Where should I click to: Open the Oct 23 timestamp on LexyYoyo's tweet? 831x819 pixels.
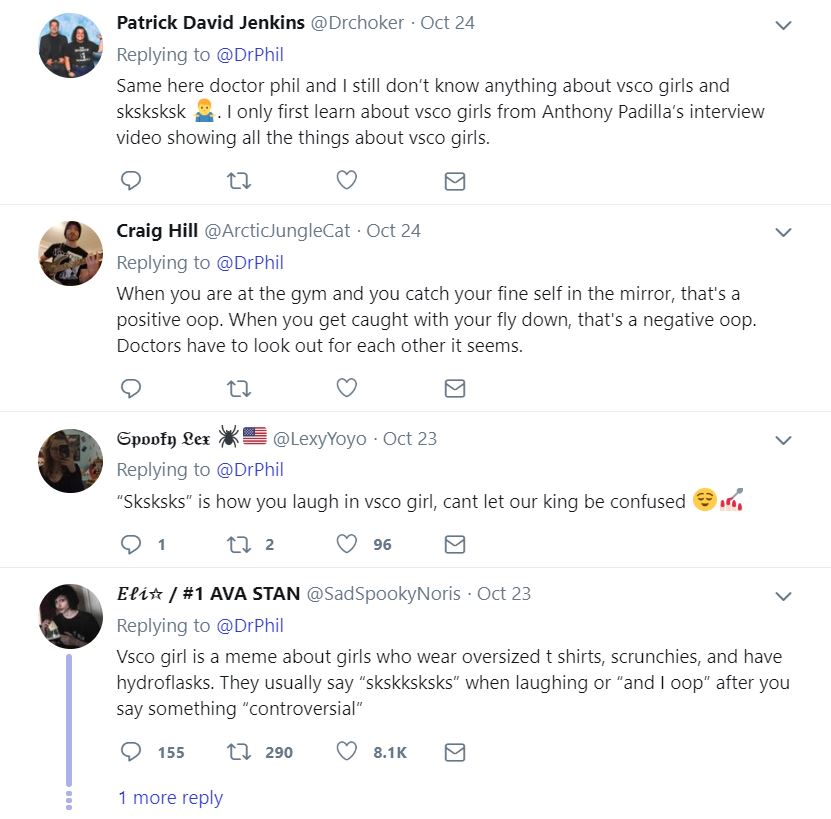pyautogui.click(x=410, y=438)
